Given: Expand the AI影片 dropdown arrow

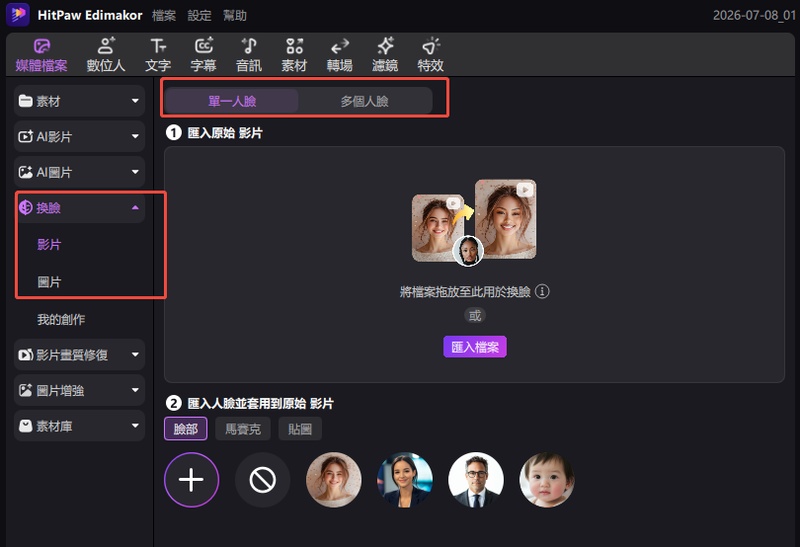Looking at the screenshot, I should coord(135,136).
